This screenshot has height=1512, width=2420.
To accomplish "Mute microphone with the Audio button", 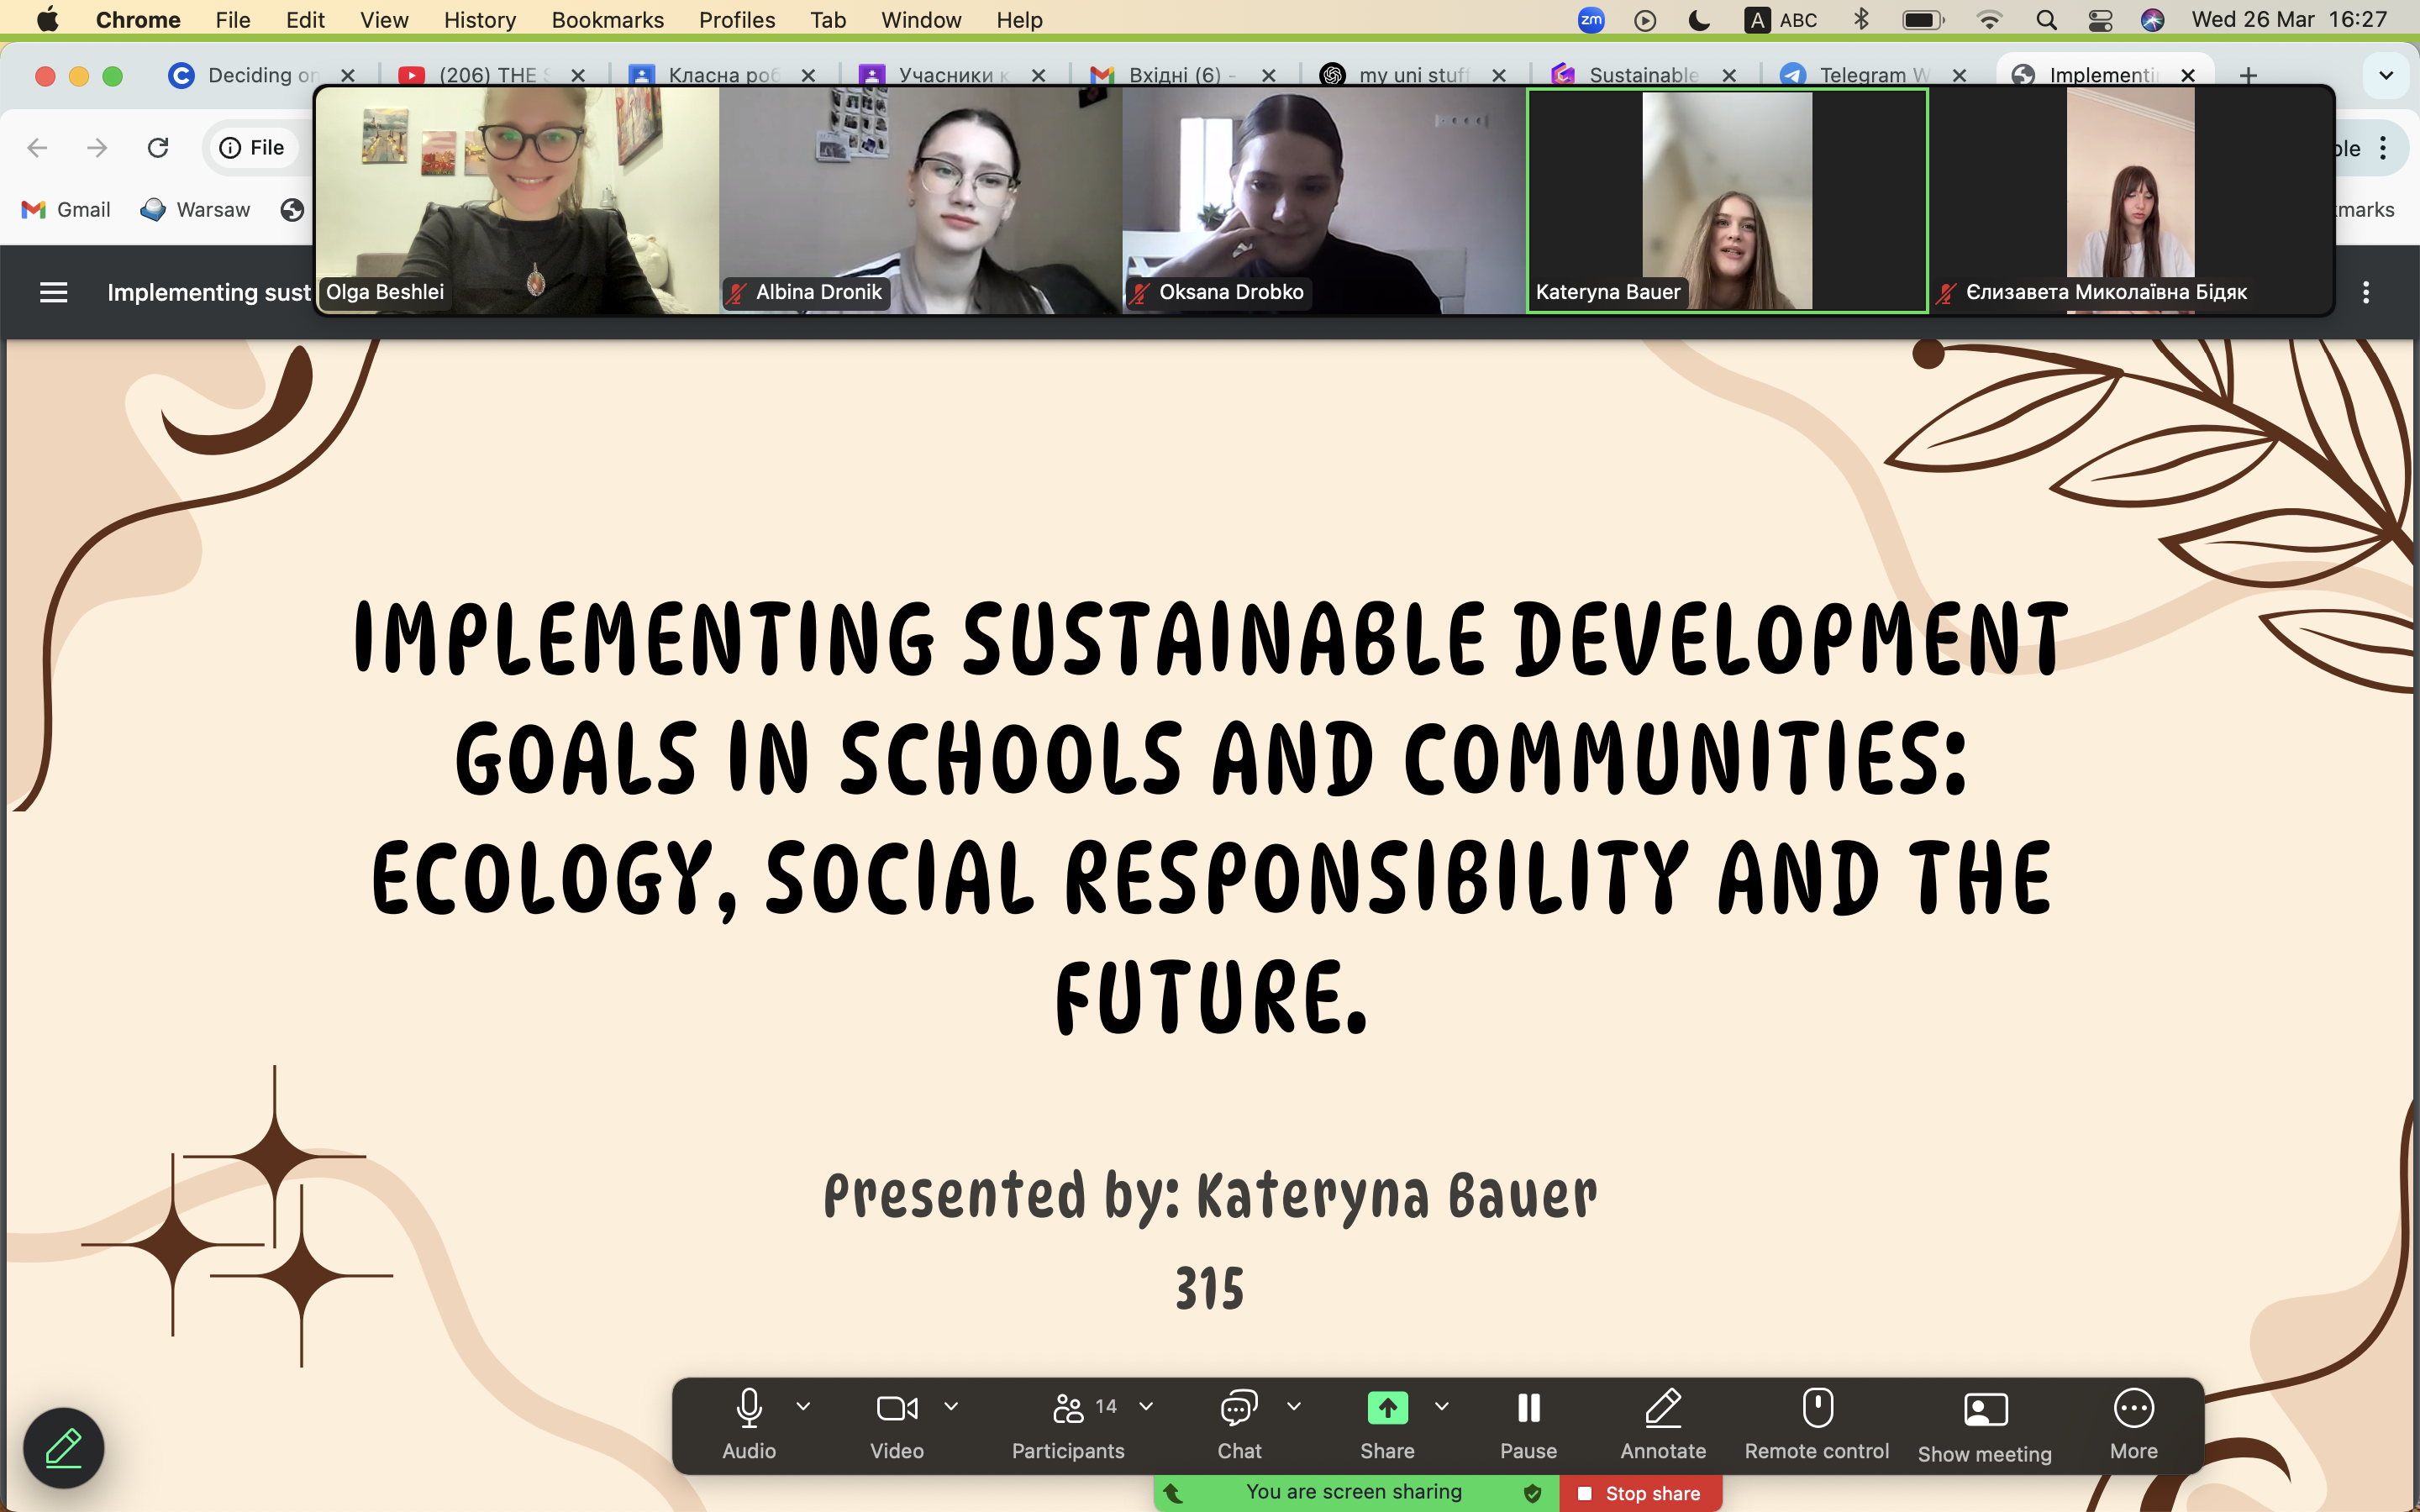I will [748, 1424].
